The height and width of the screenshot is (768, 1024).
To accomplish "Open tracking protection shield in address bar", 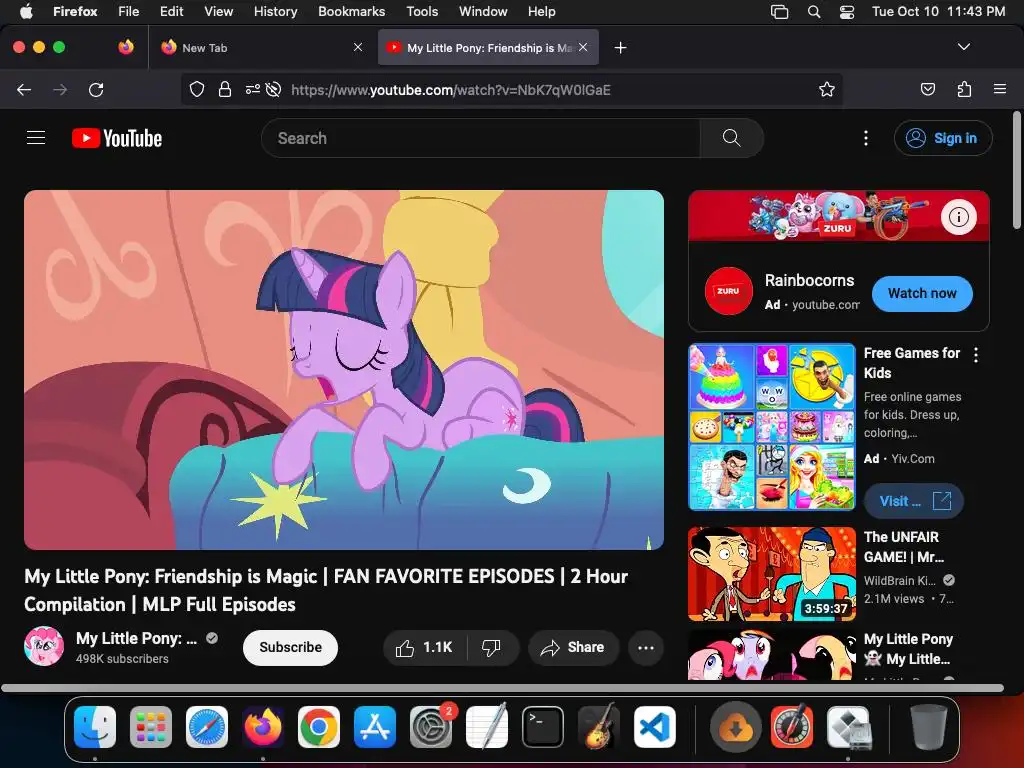I will click(197, 89).
